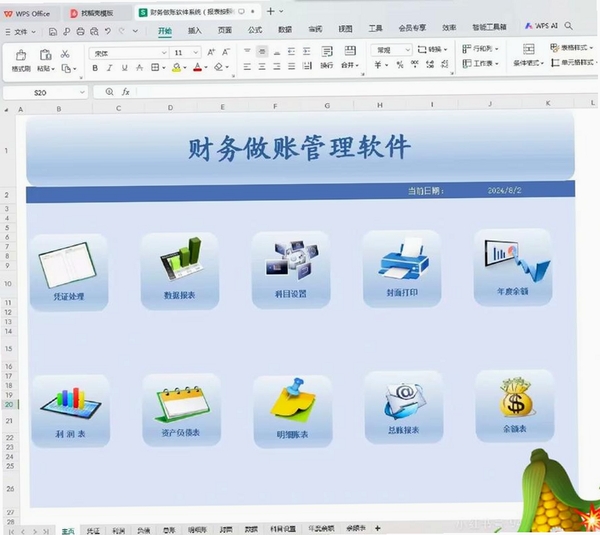Image resolution: width=600 pixels, height=535 pixels.
Task: Toggle top vertical alignment
Action: coord(247,51)
